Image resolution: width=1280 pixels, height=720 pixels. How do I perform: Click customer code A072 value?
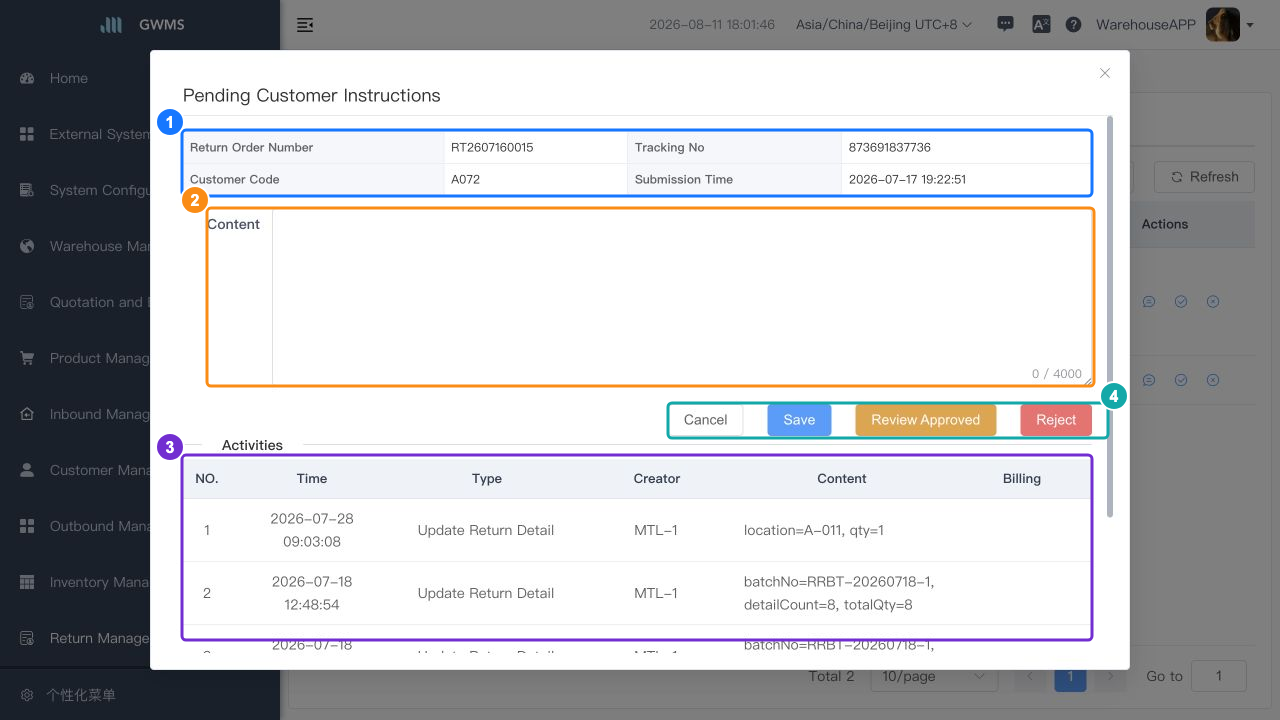tap(465, 179)
